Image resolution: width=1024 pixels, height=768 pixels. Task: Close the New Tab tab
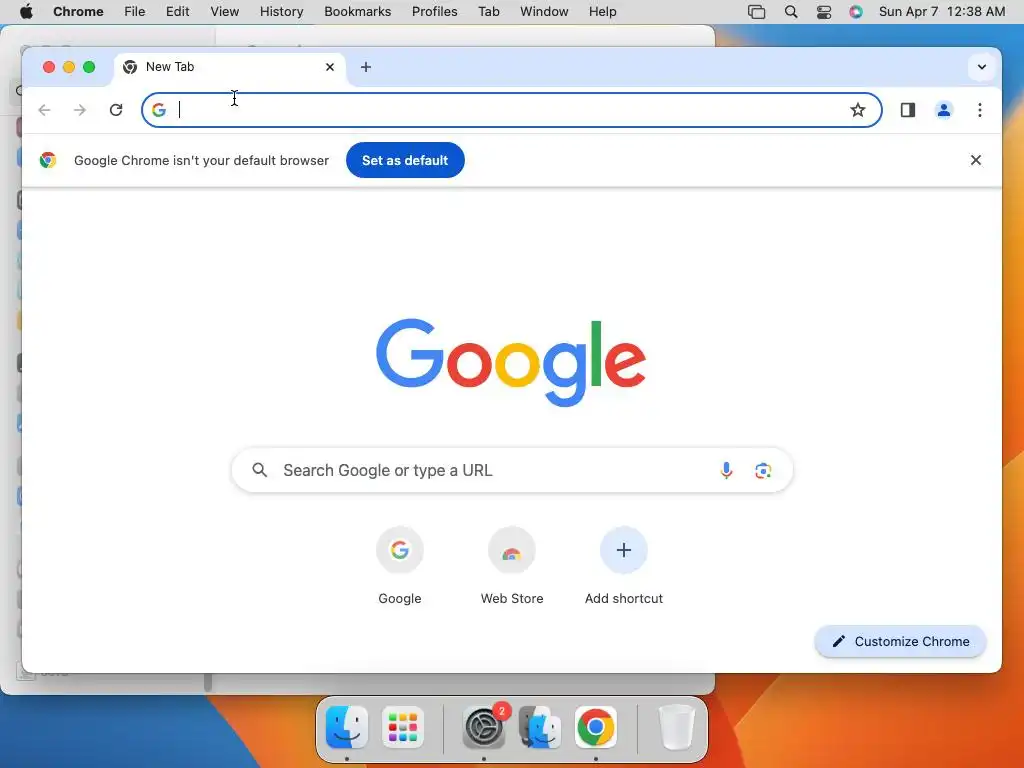(330, 67)
